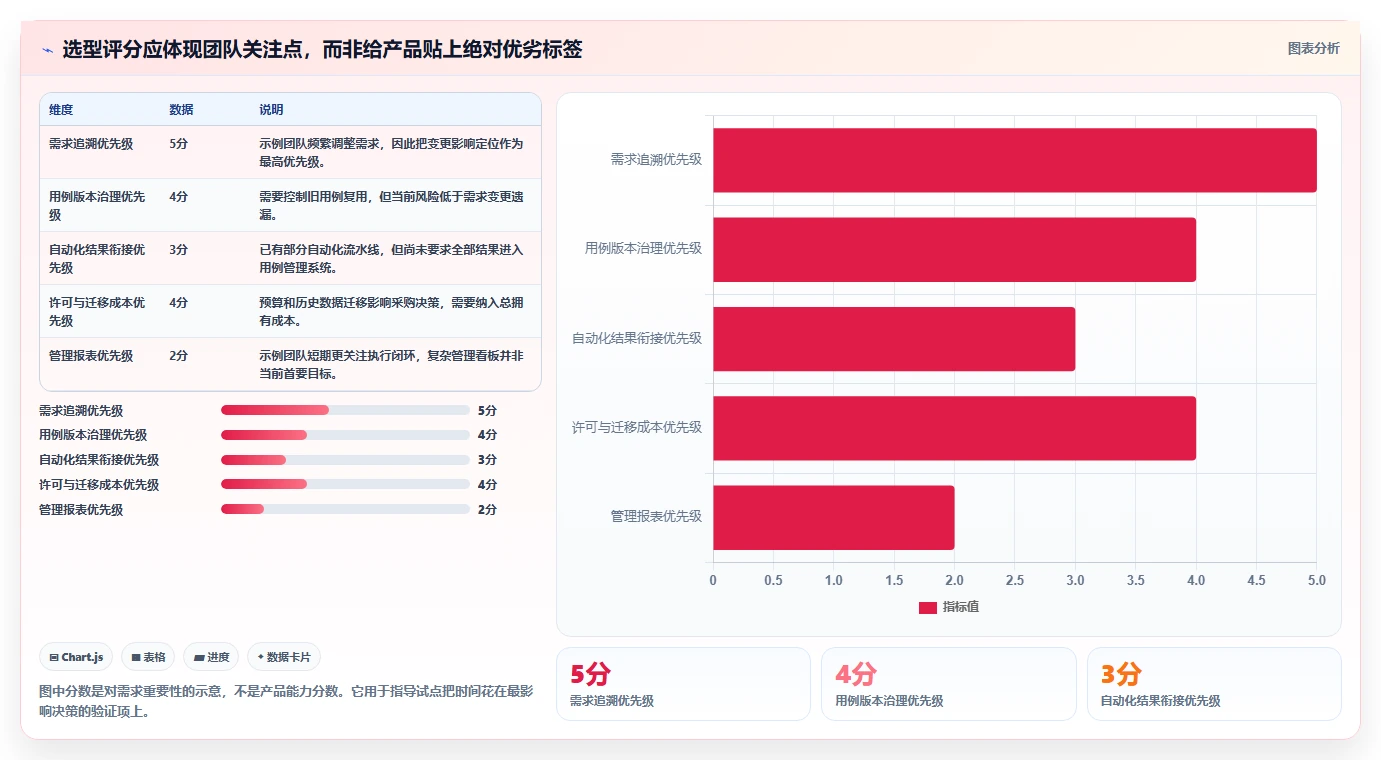Click the 3分 cell in the table

(178, 250)
